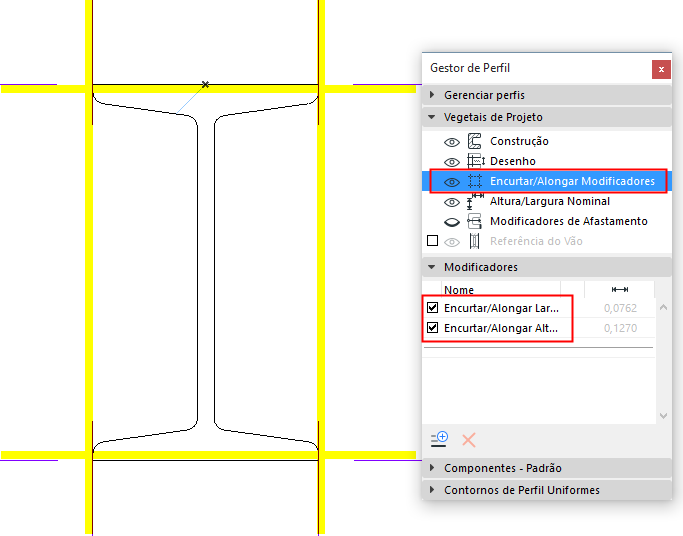This screenshot has height=536, width=683.
Task: Click the X hotspot on top flange
Action: point(205,84)
